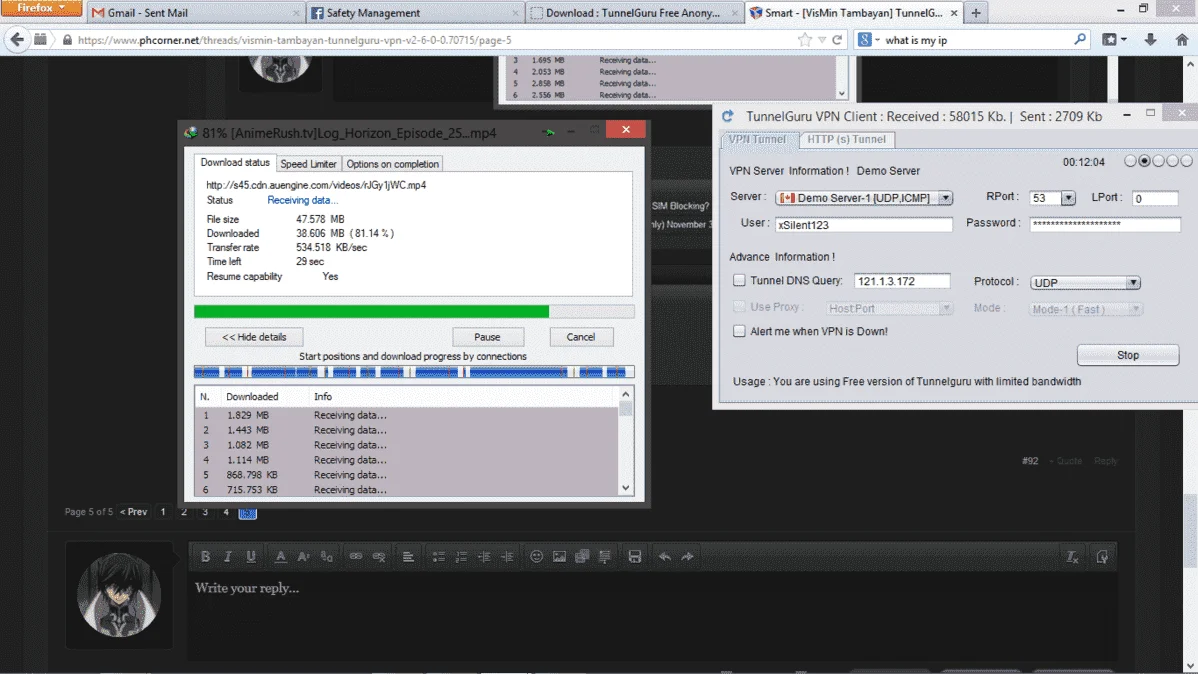Open the Firefox downloads arrow
The image size is (1198, 674).
pos(1150,40)
